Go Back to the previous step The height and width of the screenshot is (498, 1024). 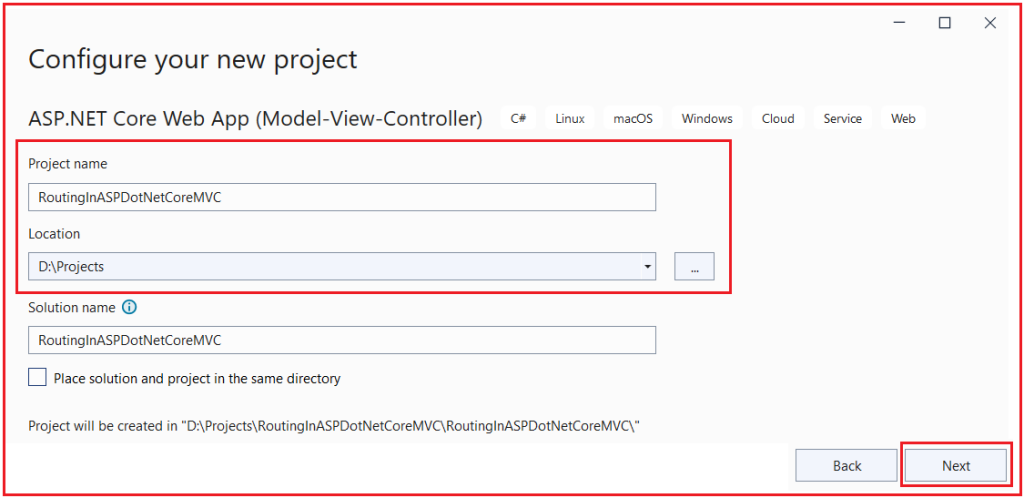point(846,466)
